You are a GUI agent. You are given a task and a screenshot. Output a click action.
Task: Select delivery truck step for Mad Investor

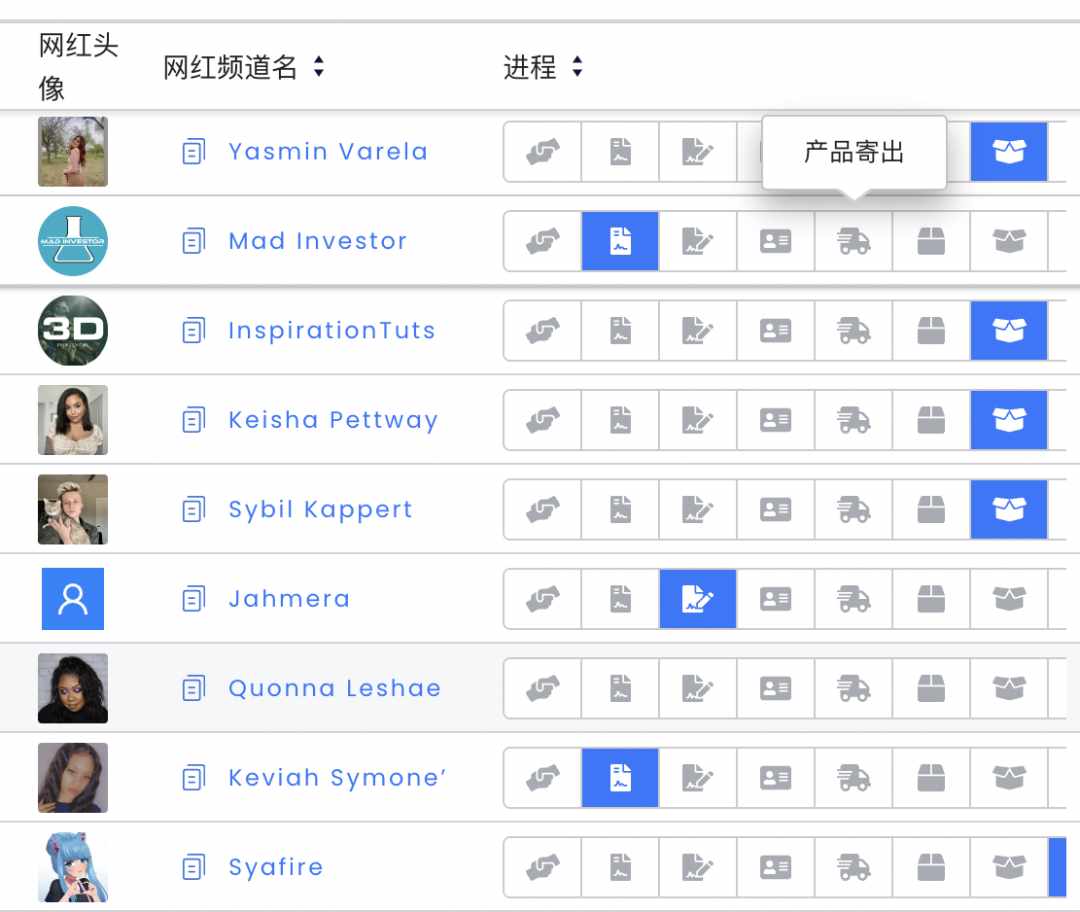click(x=853, y=241)
